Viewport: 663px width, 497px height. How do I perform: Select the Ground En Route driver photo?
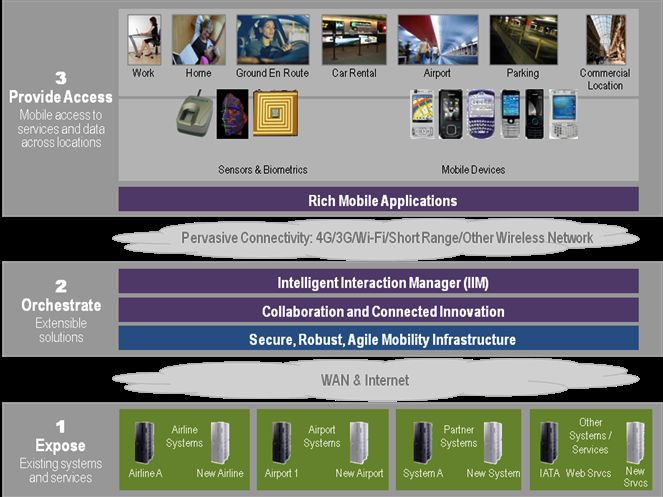point(273,40)
